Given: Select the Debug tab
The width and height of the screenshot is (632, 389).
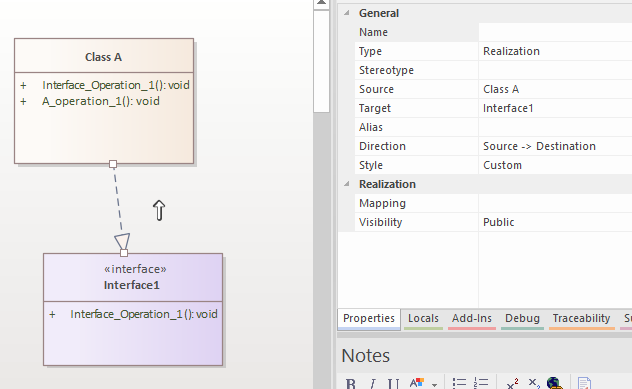Looking at the screenshot, I should 522,319.
